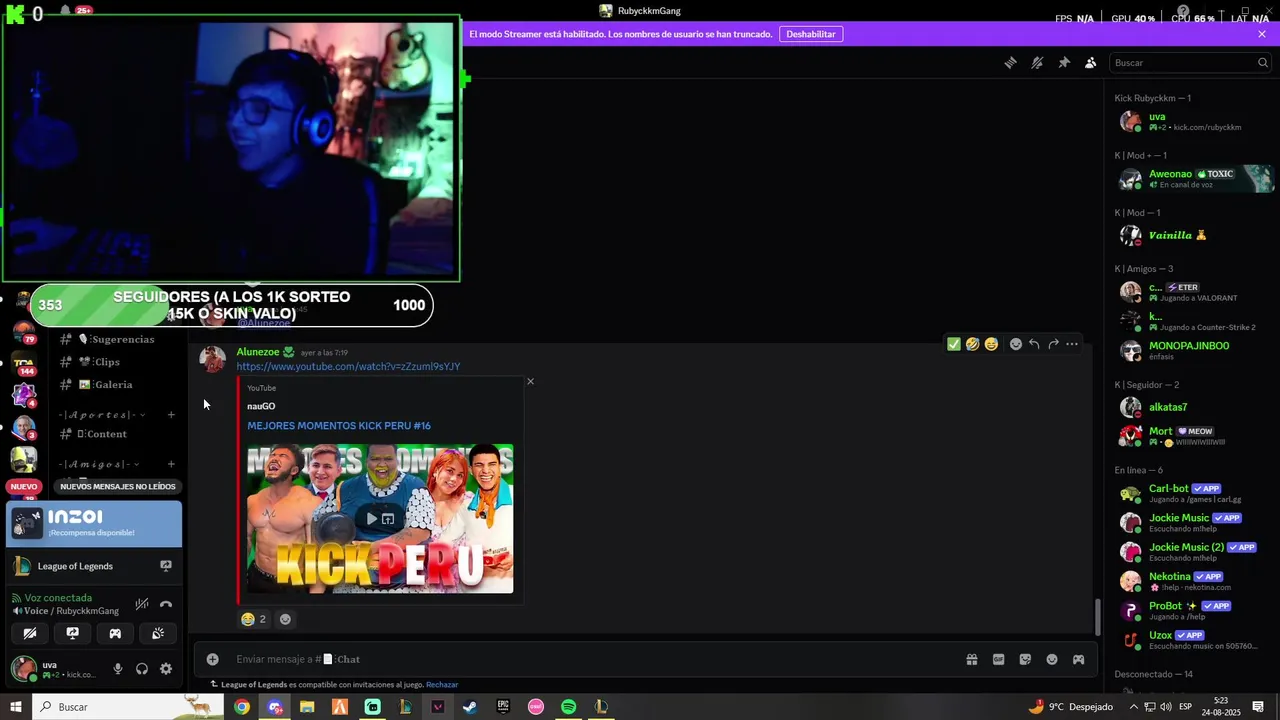
Task: Disable Streamer mode with Deshabilitar button
Action: [811, 34]
